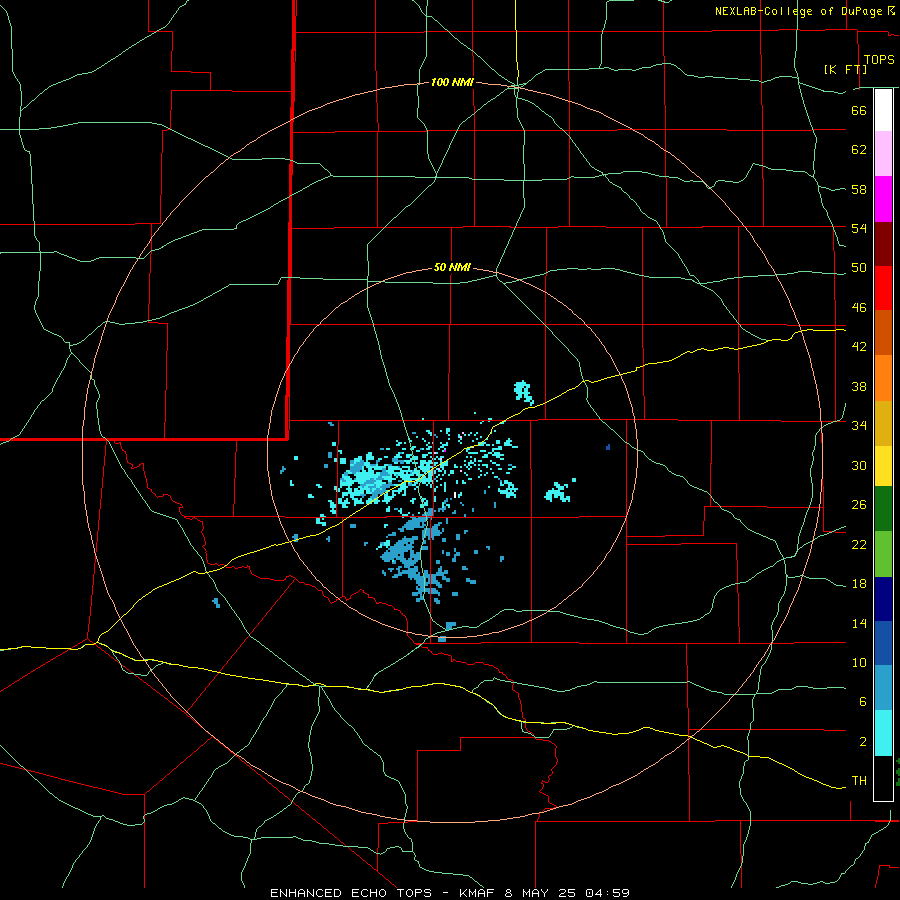The height and width of the screenshot is (900, 900).
Task: Click the legend value '58'
Action: 859,189
